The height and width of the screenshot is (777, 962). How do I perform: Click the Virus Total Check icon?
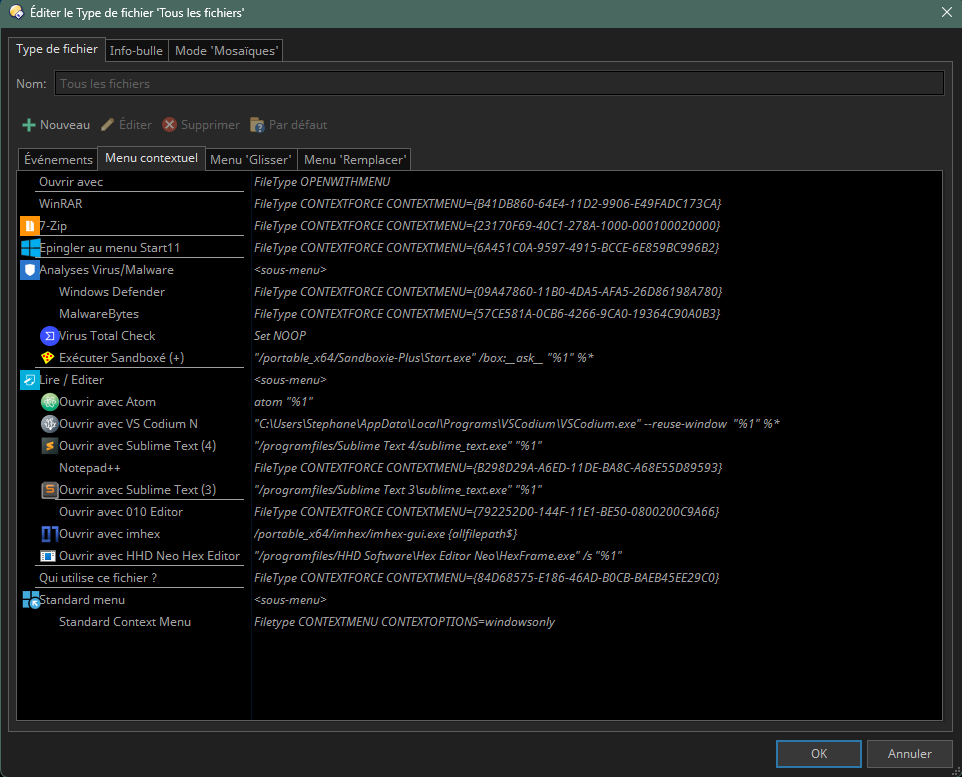tap(49, 336)
